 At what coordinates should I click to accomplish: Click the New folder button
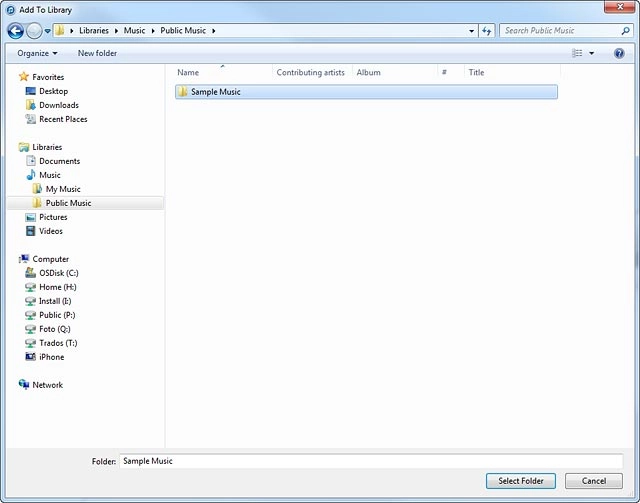(97, 53)
